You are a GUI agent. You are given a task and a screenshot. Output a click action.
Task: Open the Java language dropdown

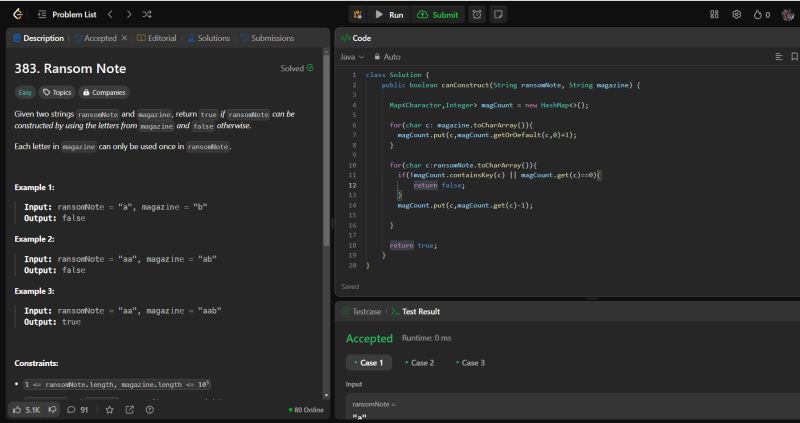352,57
